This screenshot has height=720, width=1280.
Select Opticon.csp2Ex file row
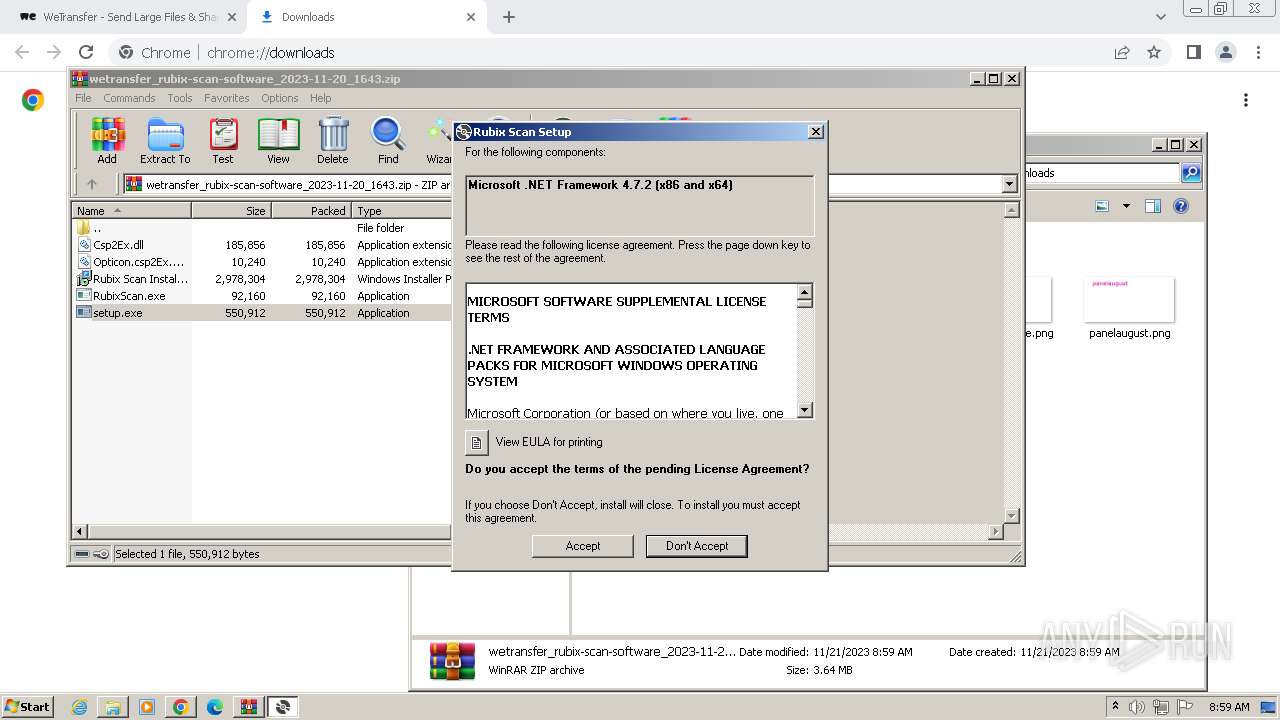[263, 262]
